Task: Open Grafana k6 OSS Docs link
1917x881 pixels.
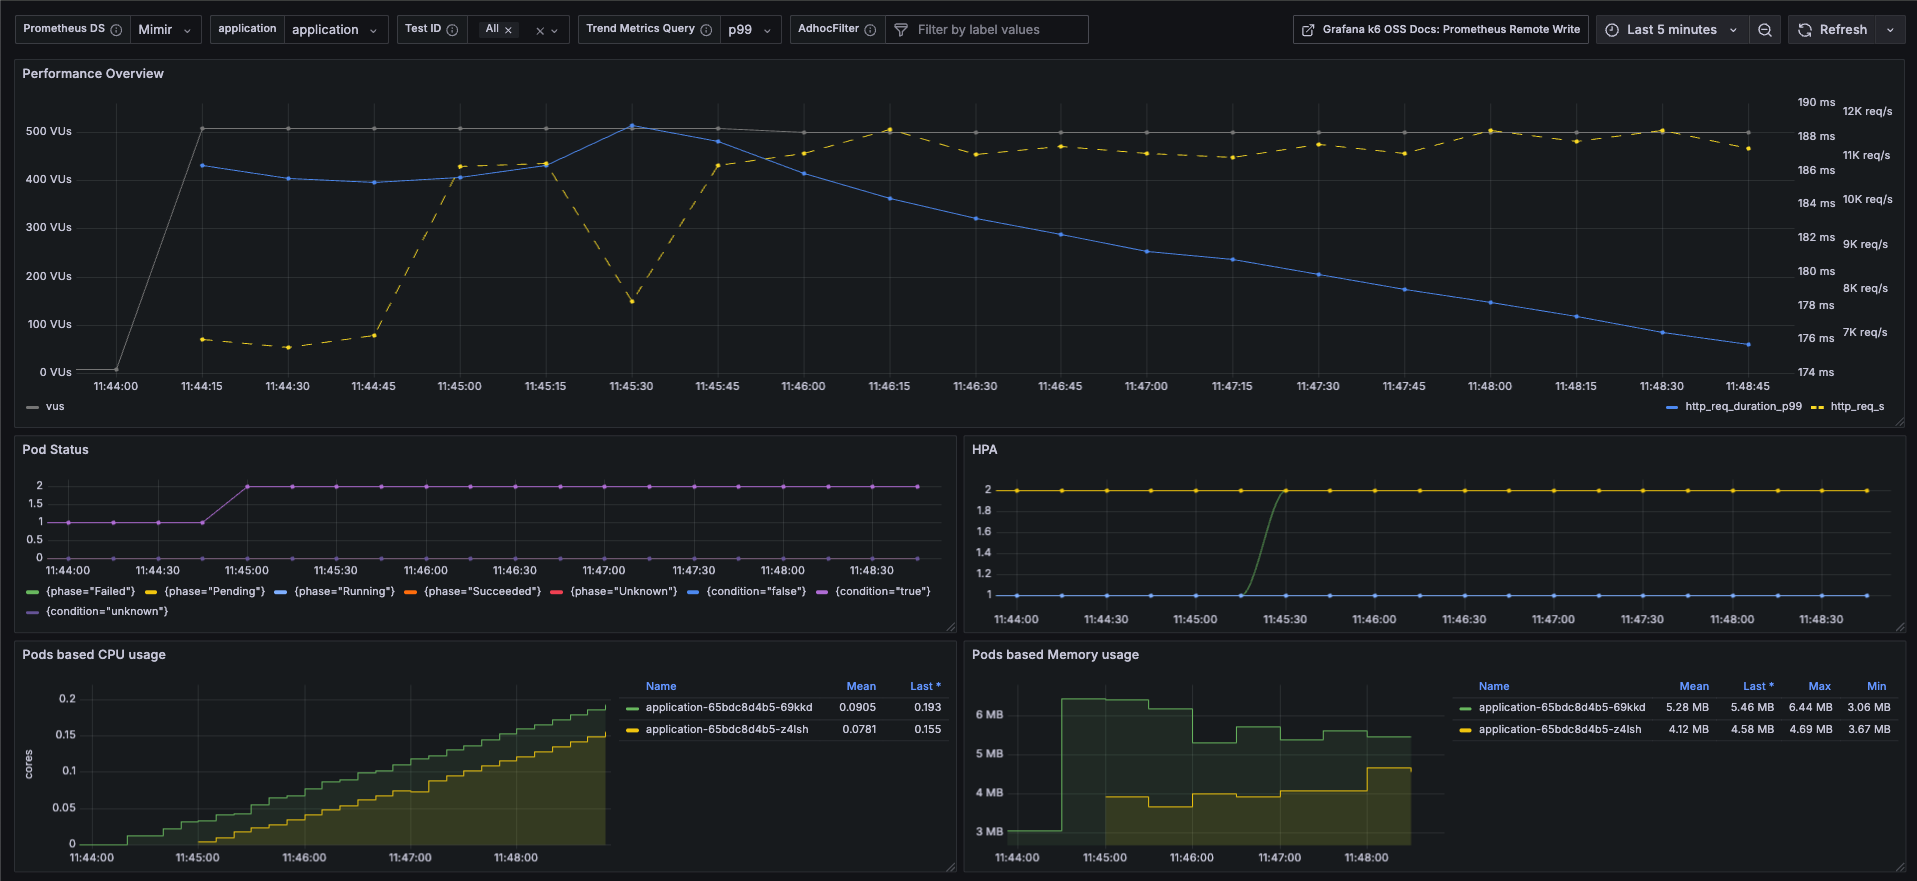Action: (x=1440, y=30)
